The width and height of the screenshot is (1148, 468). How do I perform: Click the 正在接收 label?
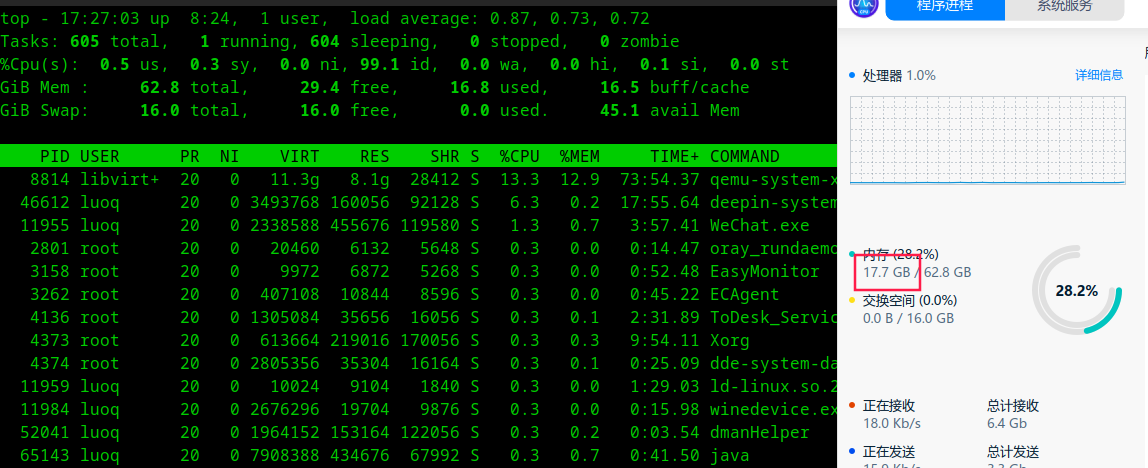889,406
